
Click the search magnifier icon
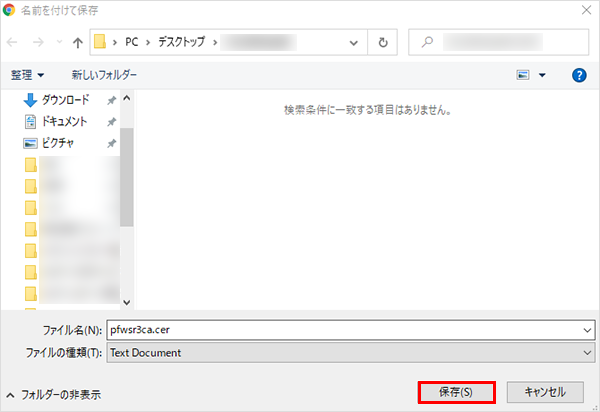click(x=427, y=42)
